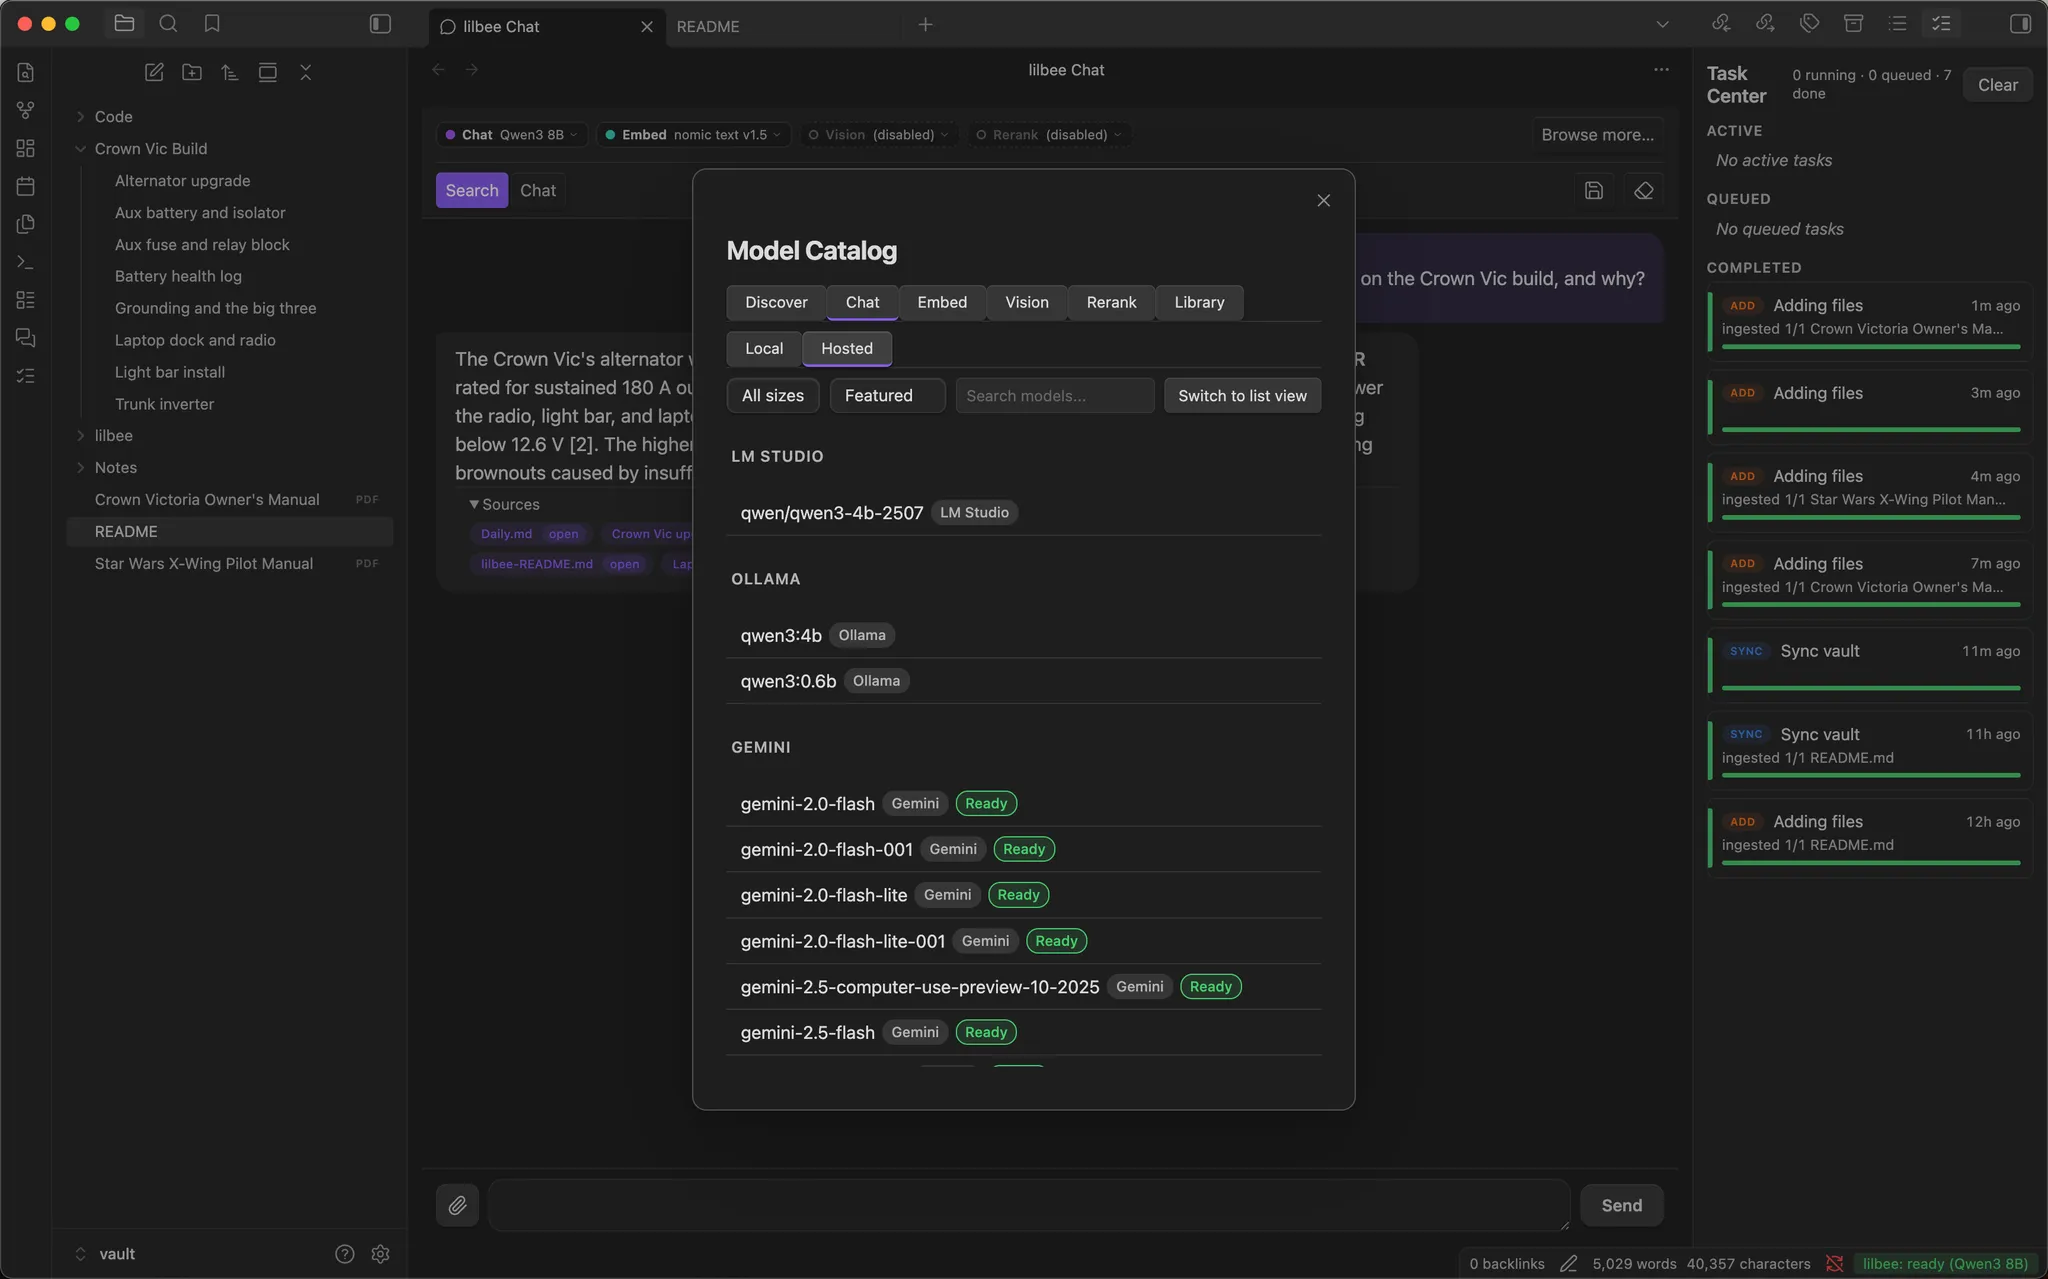The width and height of the screenshot is (2048, 1279).
Task: Open the file explorer folder icon
Action: [x=124, y=24]
